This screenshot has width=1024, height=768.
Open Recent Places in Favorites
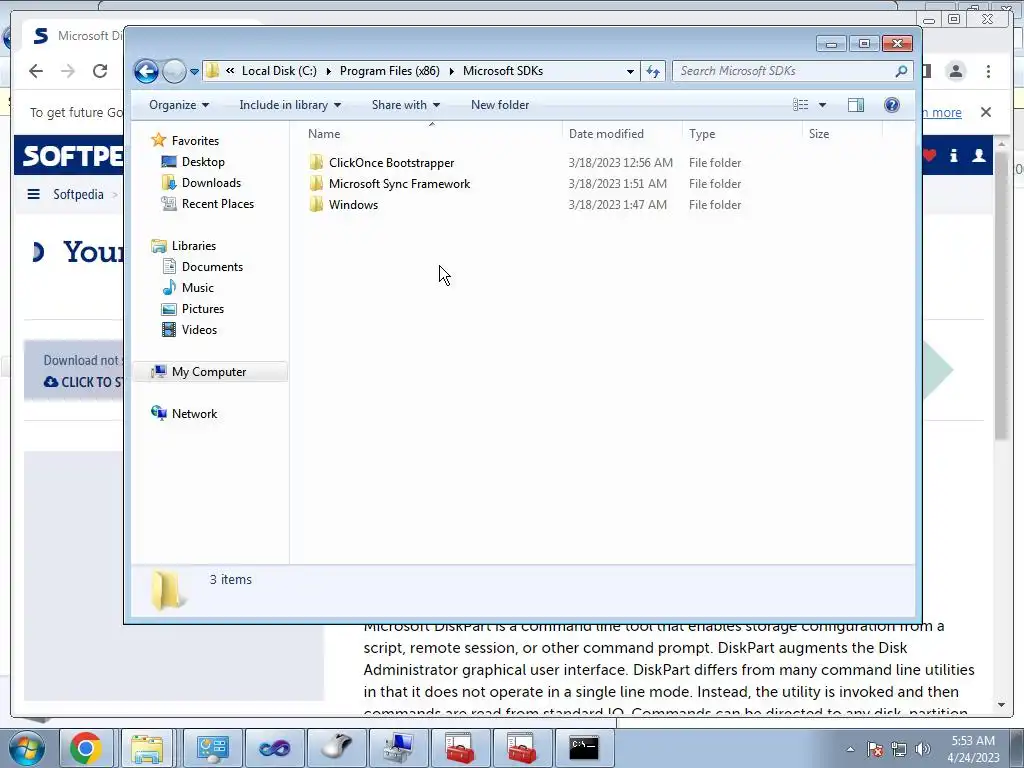pos(217,204)
